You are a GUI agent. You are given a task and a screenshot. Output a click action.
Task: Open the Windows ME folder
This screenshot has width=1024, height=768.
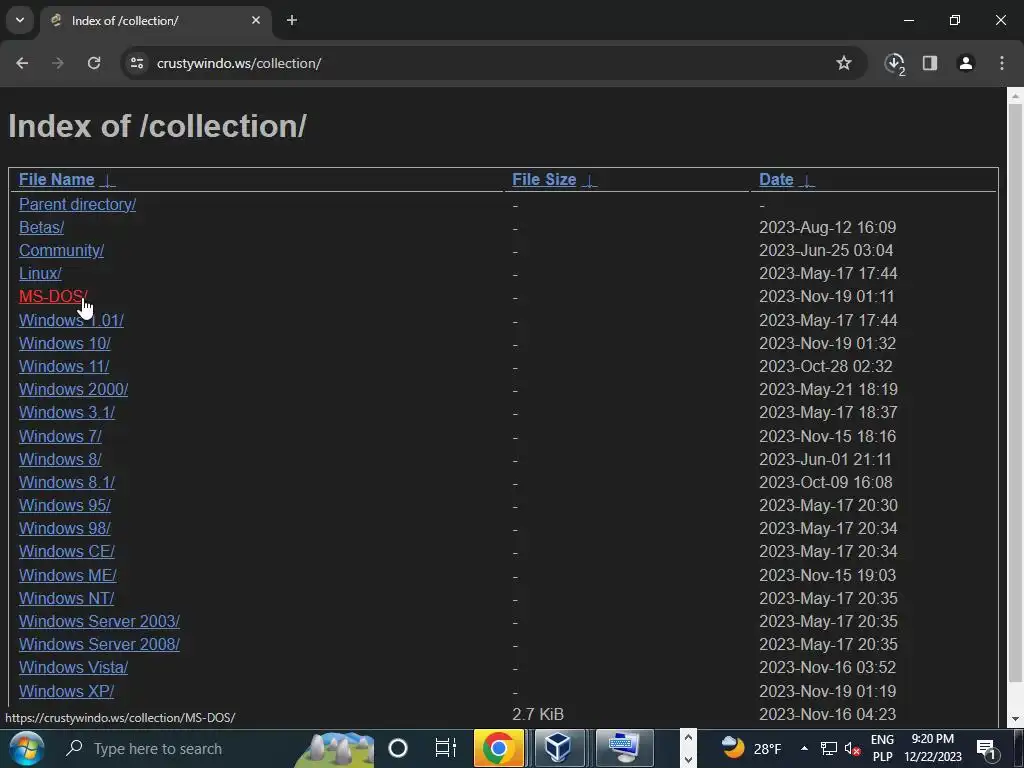[x=68, y=575]
